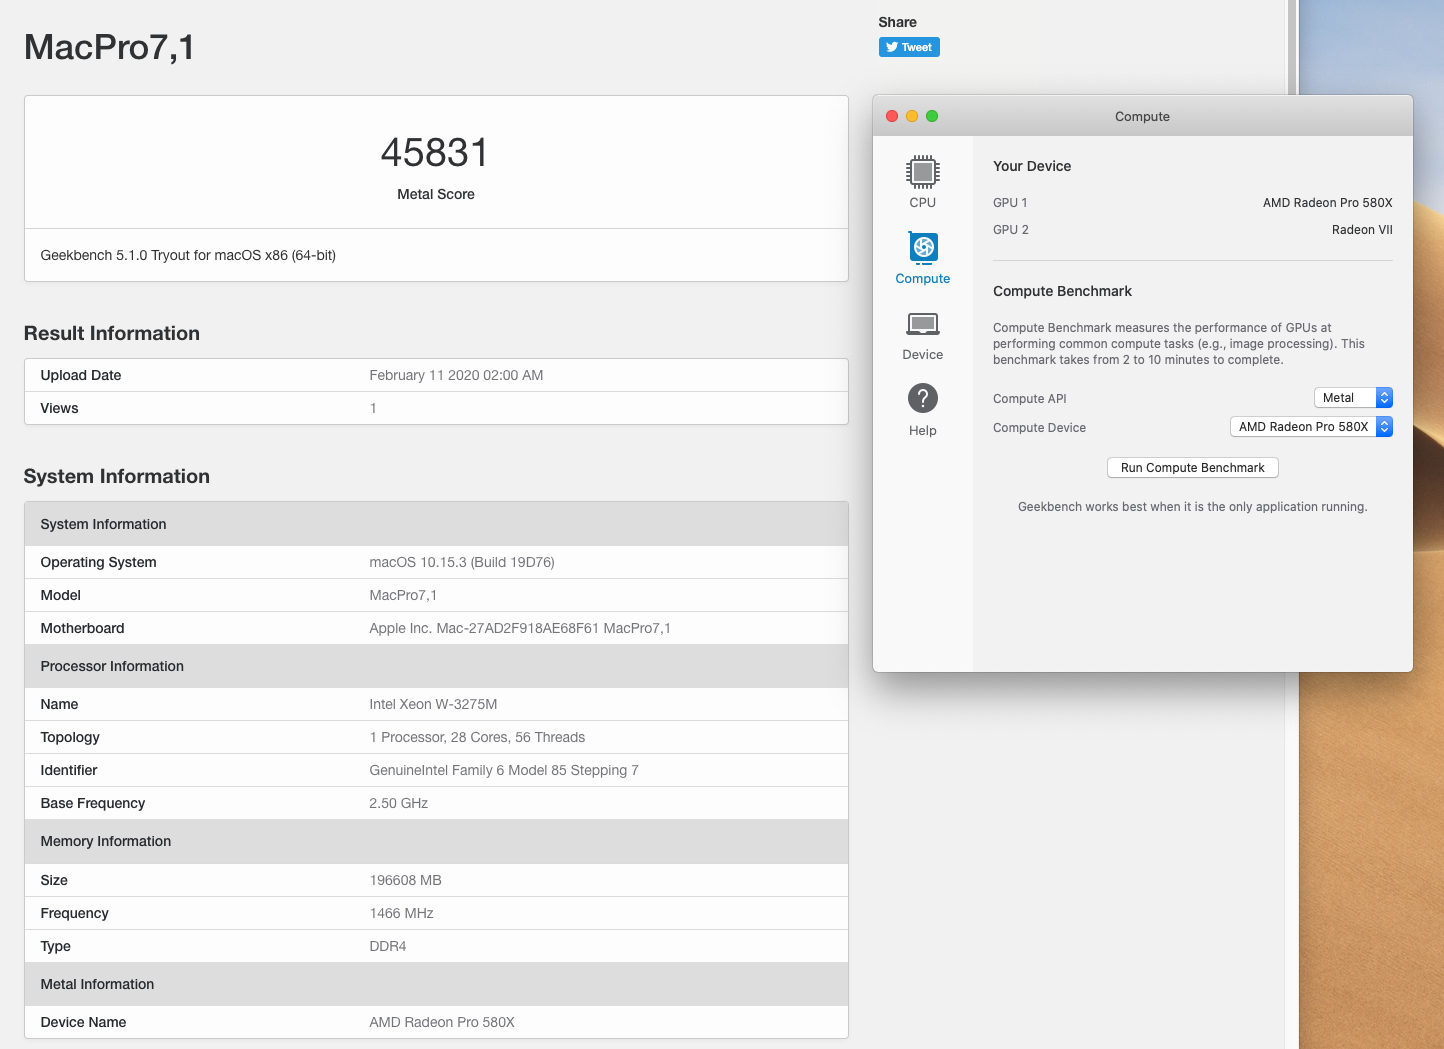This screenshot has height=1049, width=1444.
Task: Click the Memory Information section header
Action: [436, 841]
